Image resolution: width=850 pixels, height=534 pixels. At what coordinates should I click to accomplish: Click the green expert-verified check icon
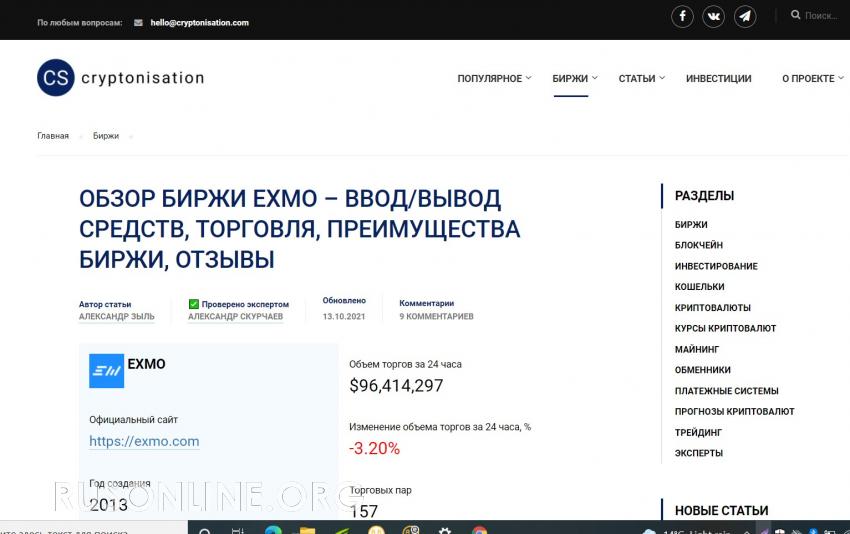click(194, 304)
